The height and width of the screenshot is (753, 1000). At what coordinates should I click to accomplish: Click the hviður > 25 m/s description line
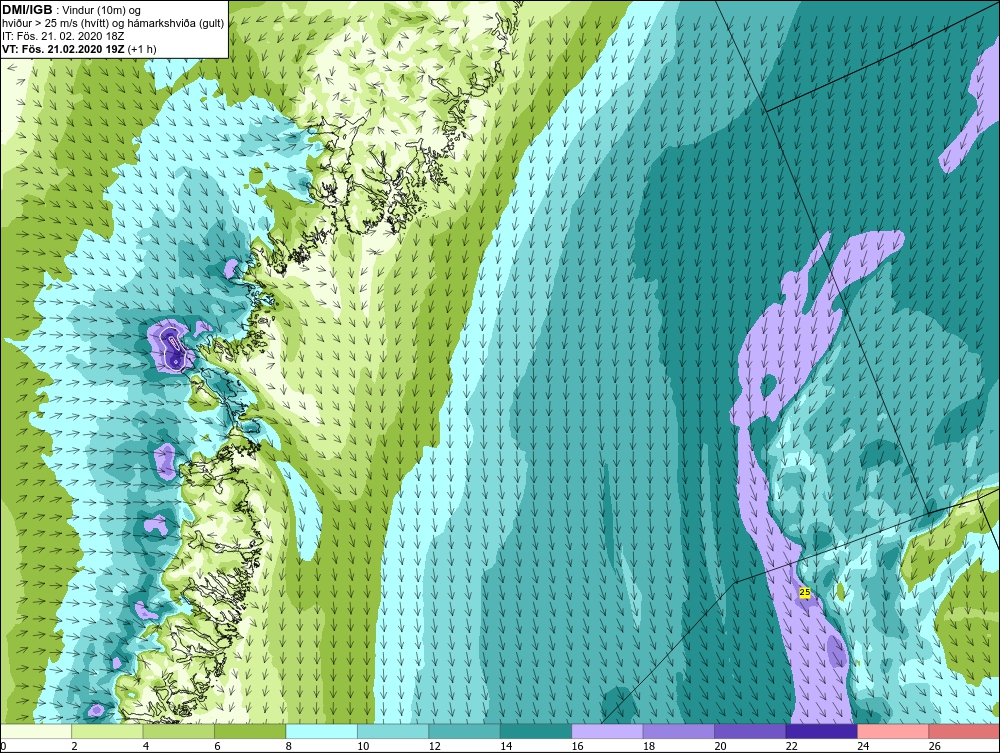(x=113, y=24)
